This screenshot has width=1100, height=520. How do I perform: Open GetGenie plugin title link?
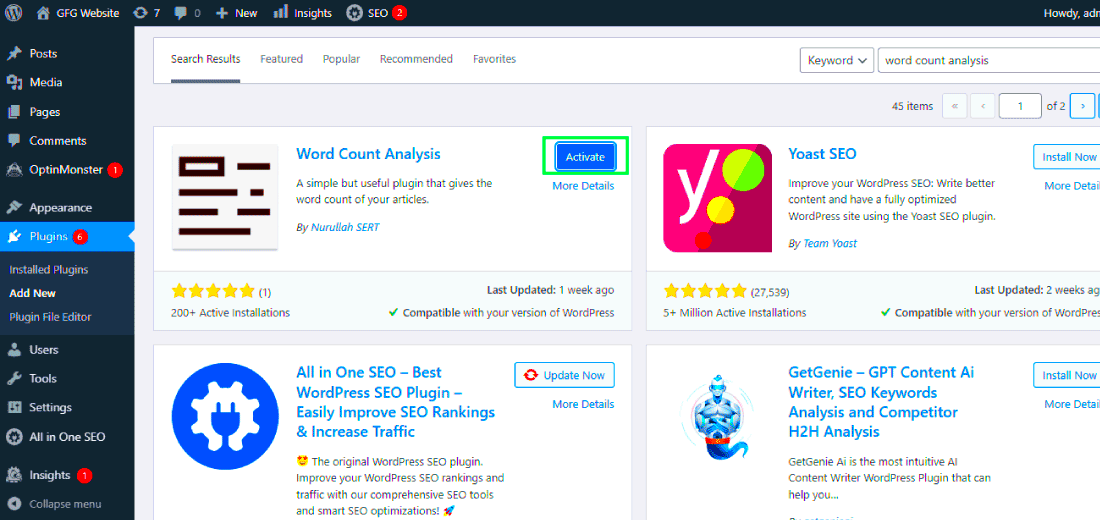[881, 402]
